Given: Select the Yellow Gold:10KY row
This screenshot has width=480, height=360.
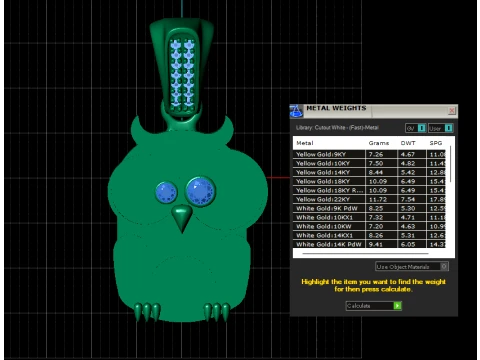Looking at the screenshot, I should click(369, 163).
